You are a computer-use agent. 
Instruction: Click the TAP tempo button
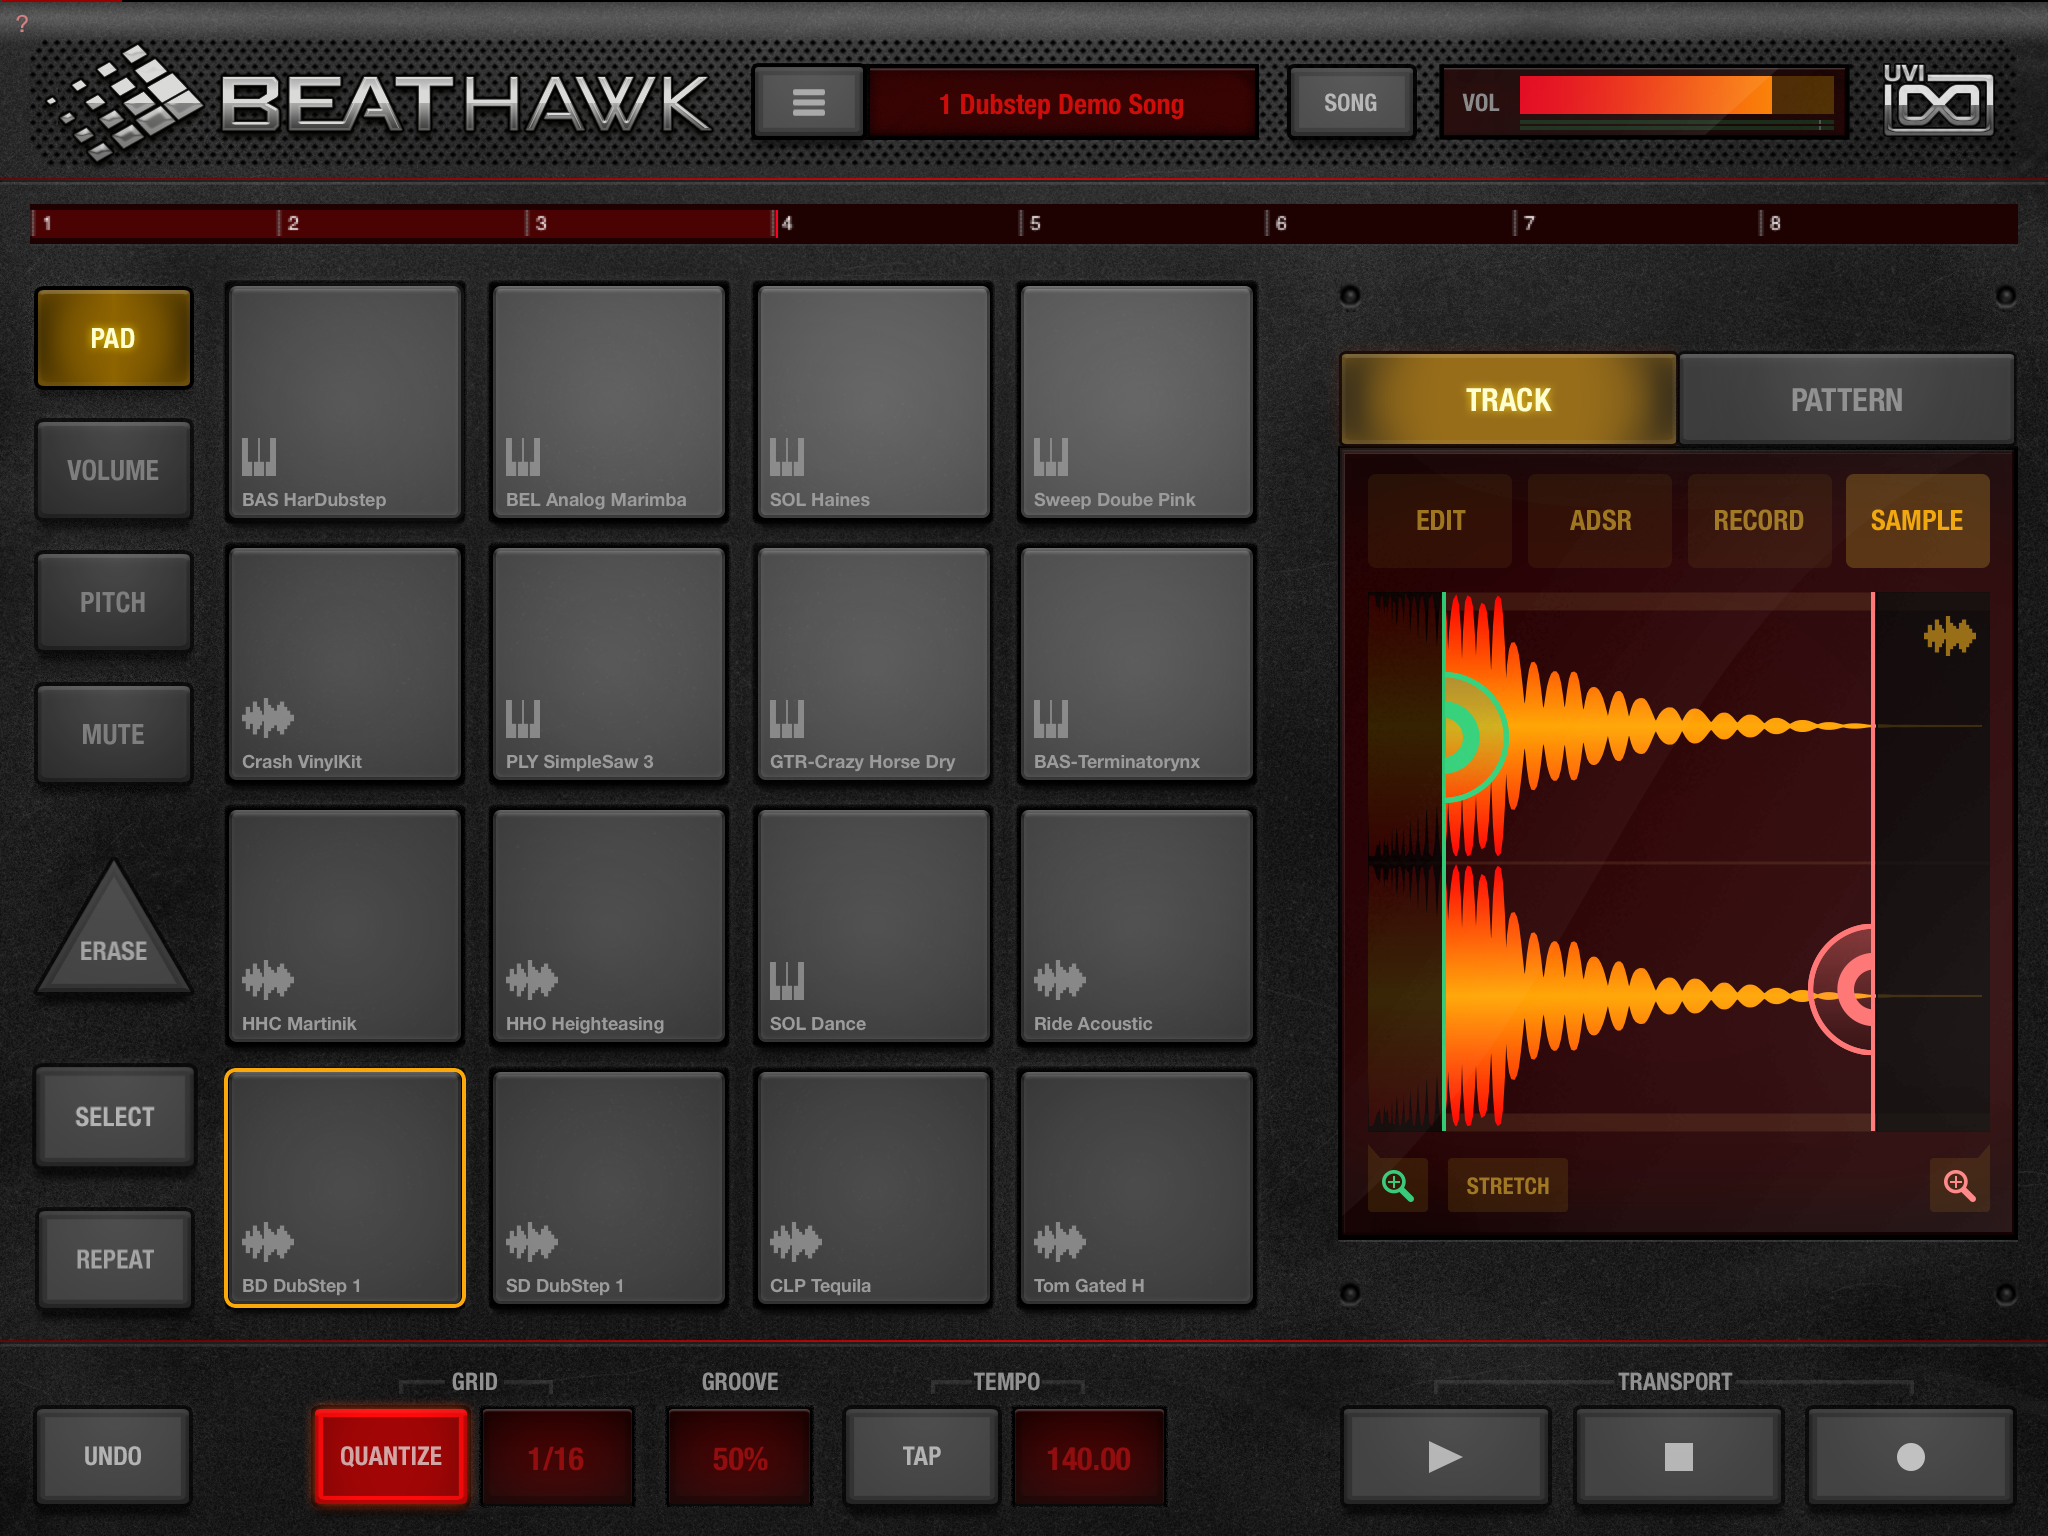[x=922, y=1456]
